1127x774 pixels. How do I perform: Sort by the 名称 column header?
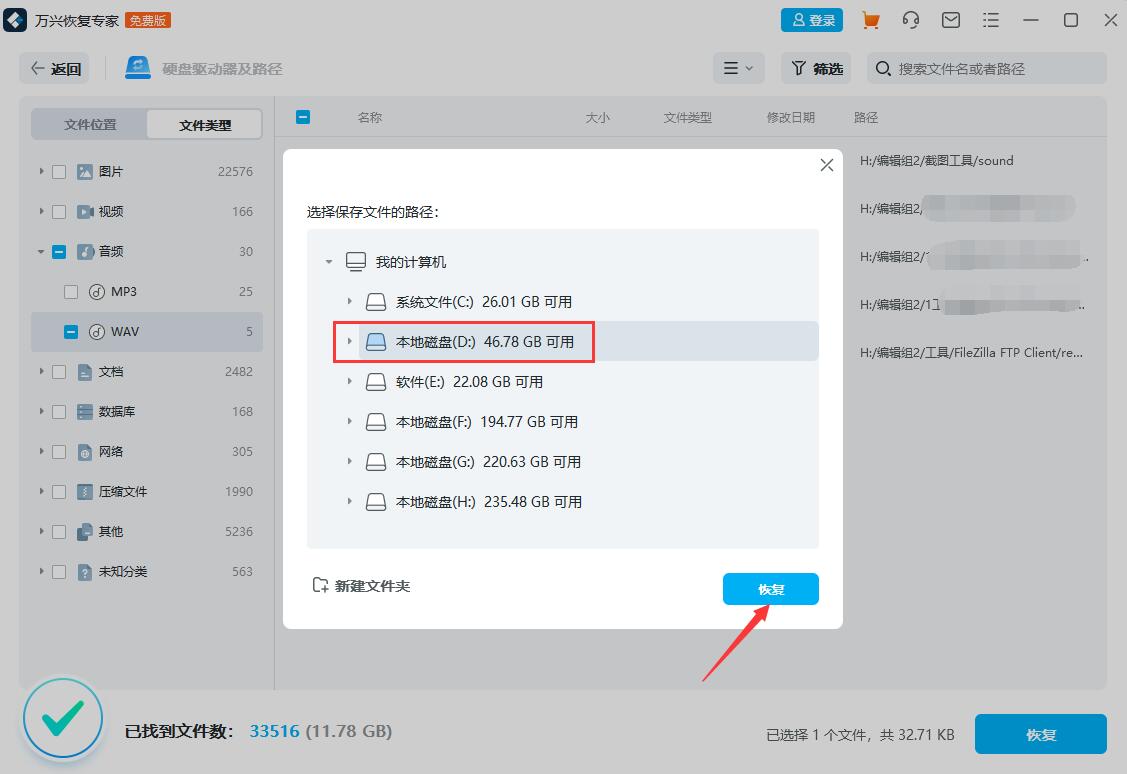[369, 117]
